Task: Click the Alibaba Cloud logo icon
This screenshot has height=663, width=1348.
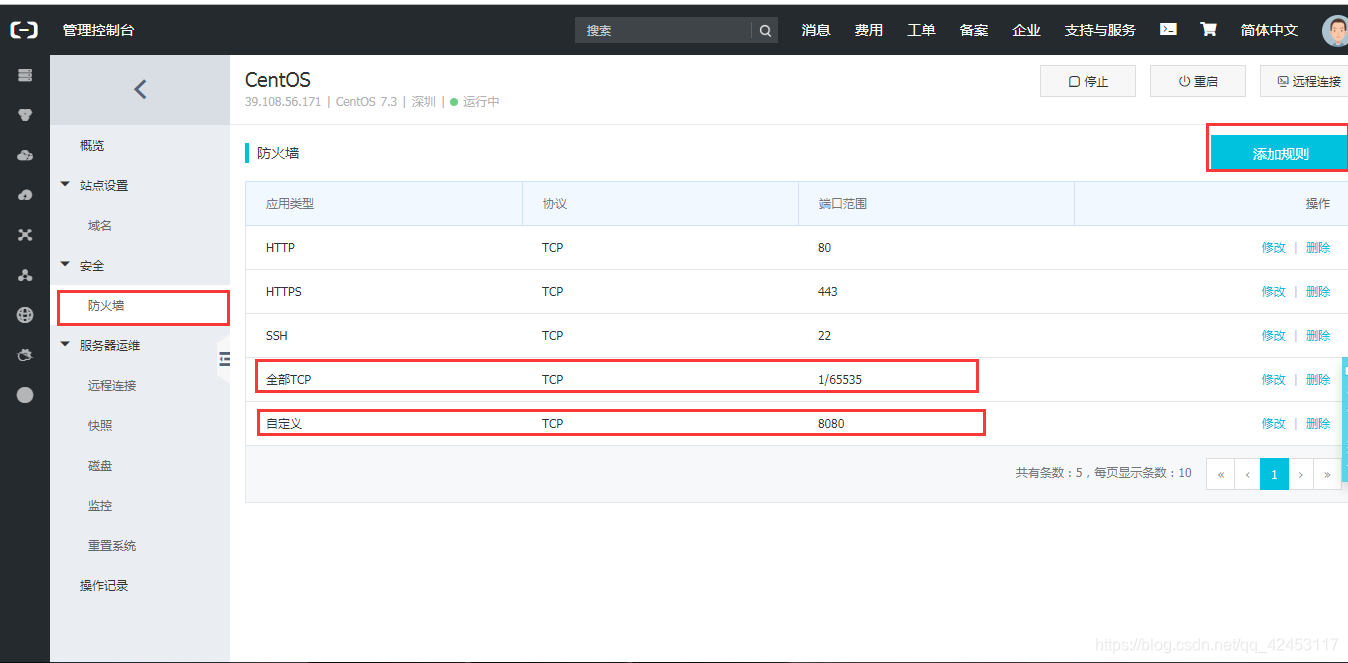Action: click(x=24, y=30)
